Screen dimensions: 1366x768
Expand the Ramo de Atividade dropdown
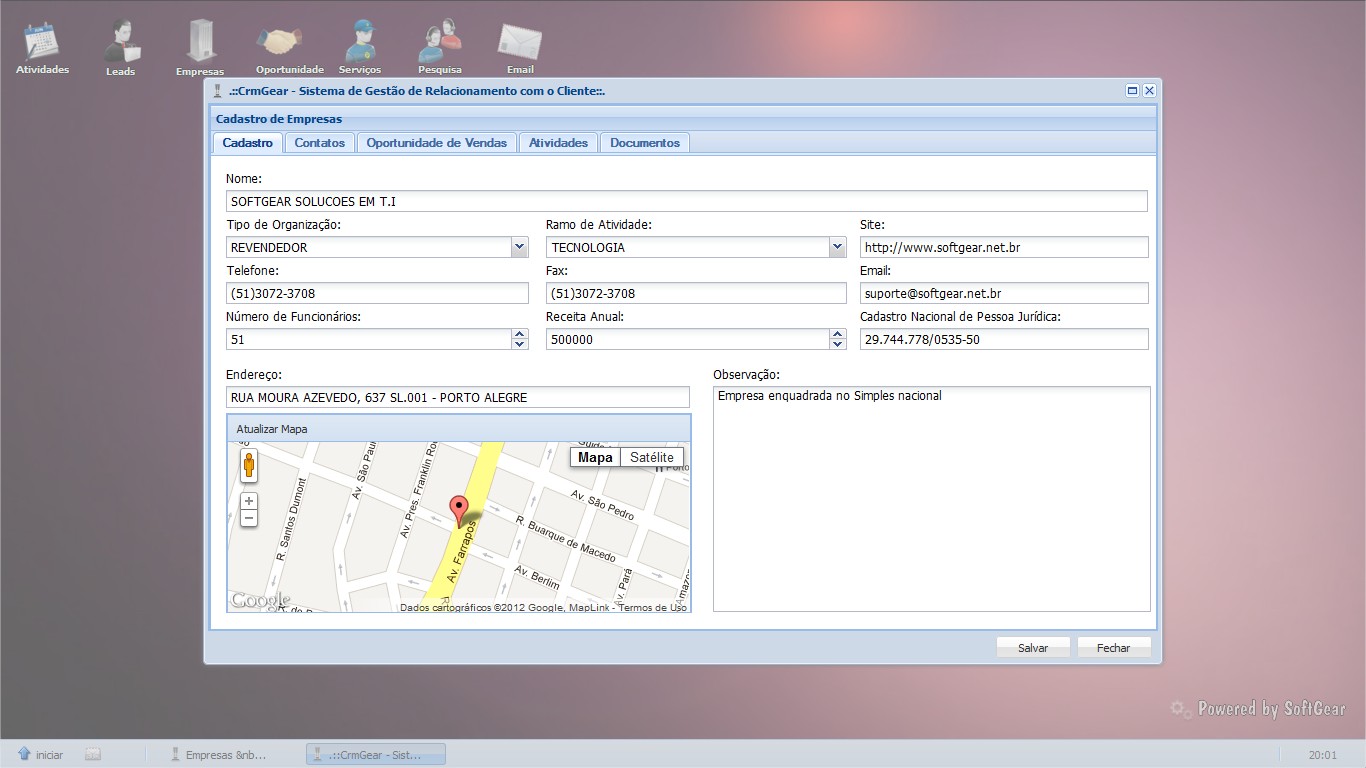point(837,247)
